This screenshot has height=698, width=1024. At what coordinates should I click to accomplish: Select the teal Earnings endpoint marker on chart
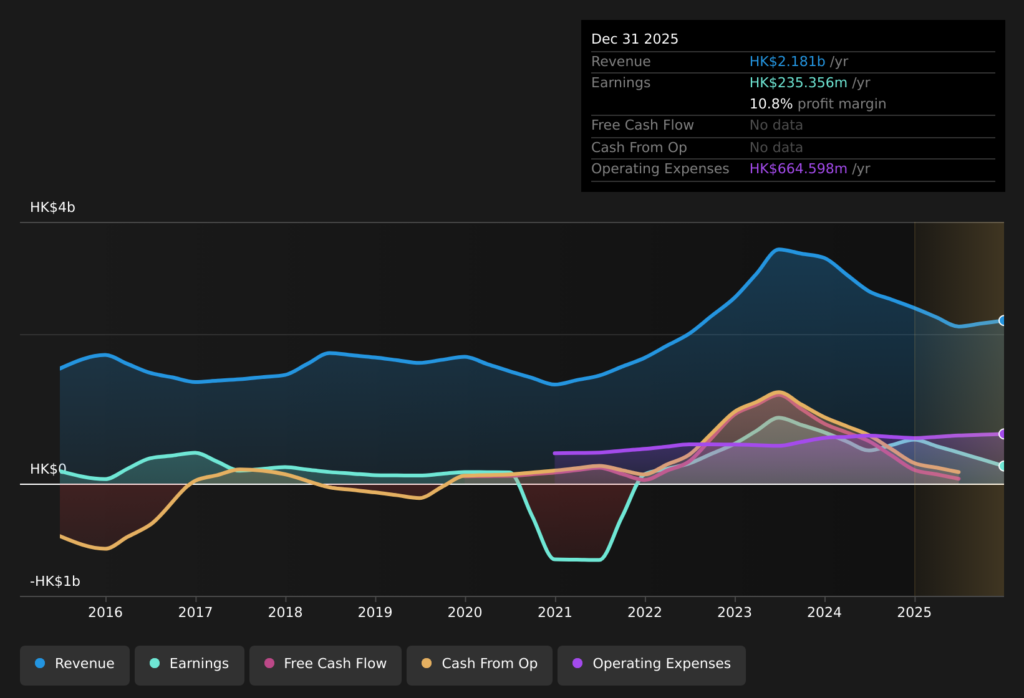(x=1002, y=466)
